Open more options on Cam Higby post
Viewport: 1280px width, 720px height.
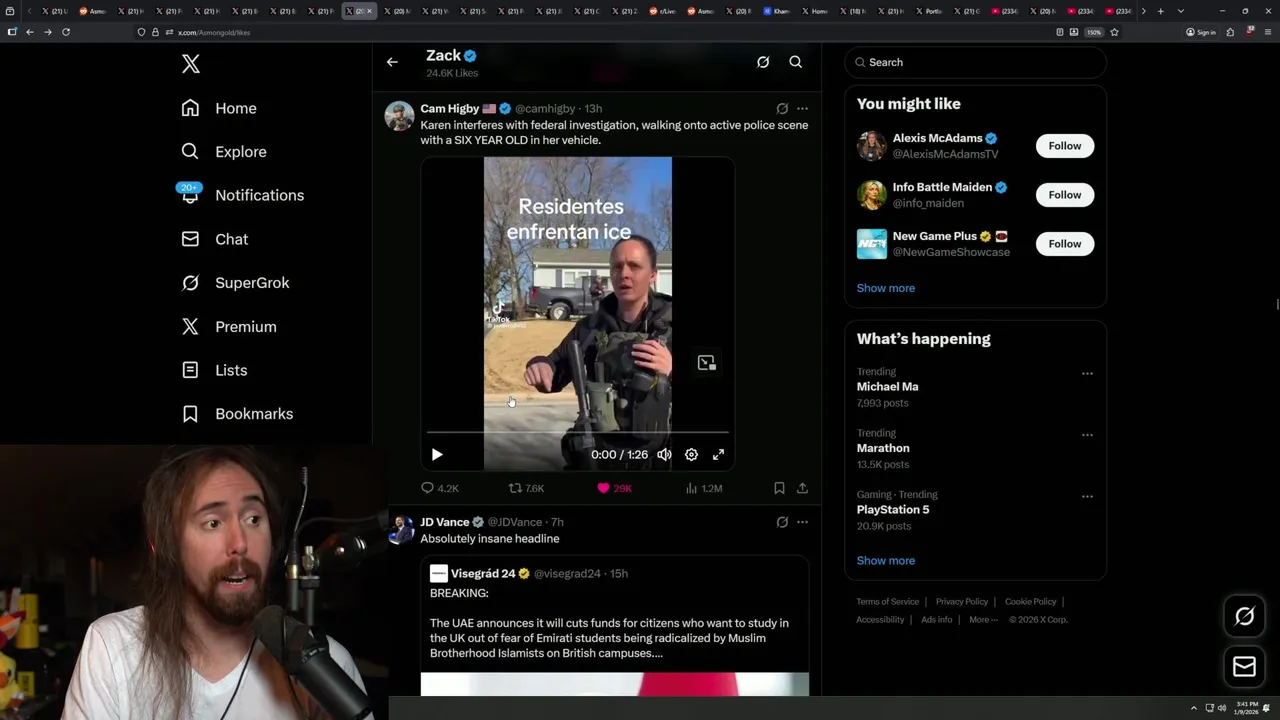pos(802,108)
